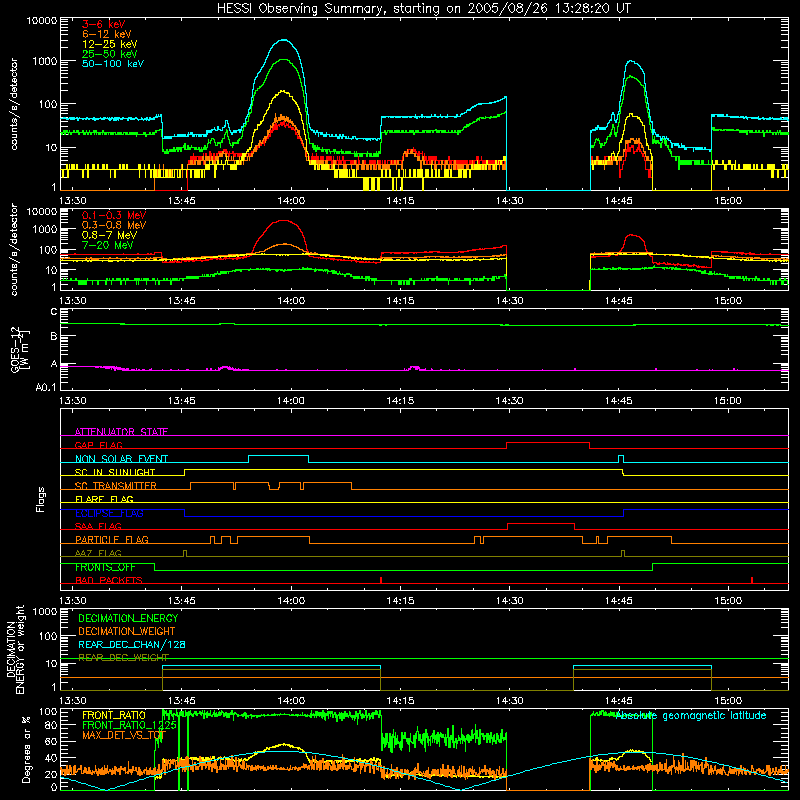Click the GOES-12 axis label
800x800 pixels.
click(x=19, y=349)
